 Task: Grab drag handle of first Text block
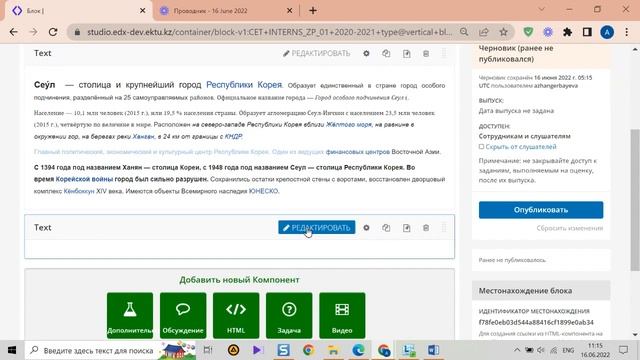coord(444,53)
